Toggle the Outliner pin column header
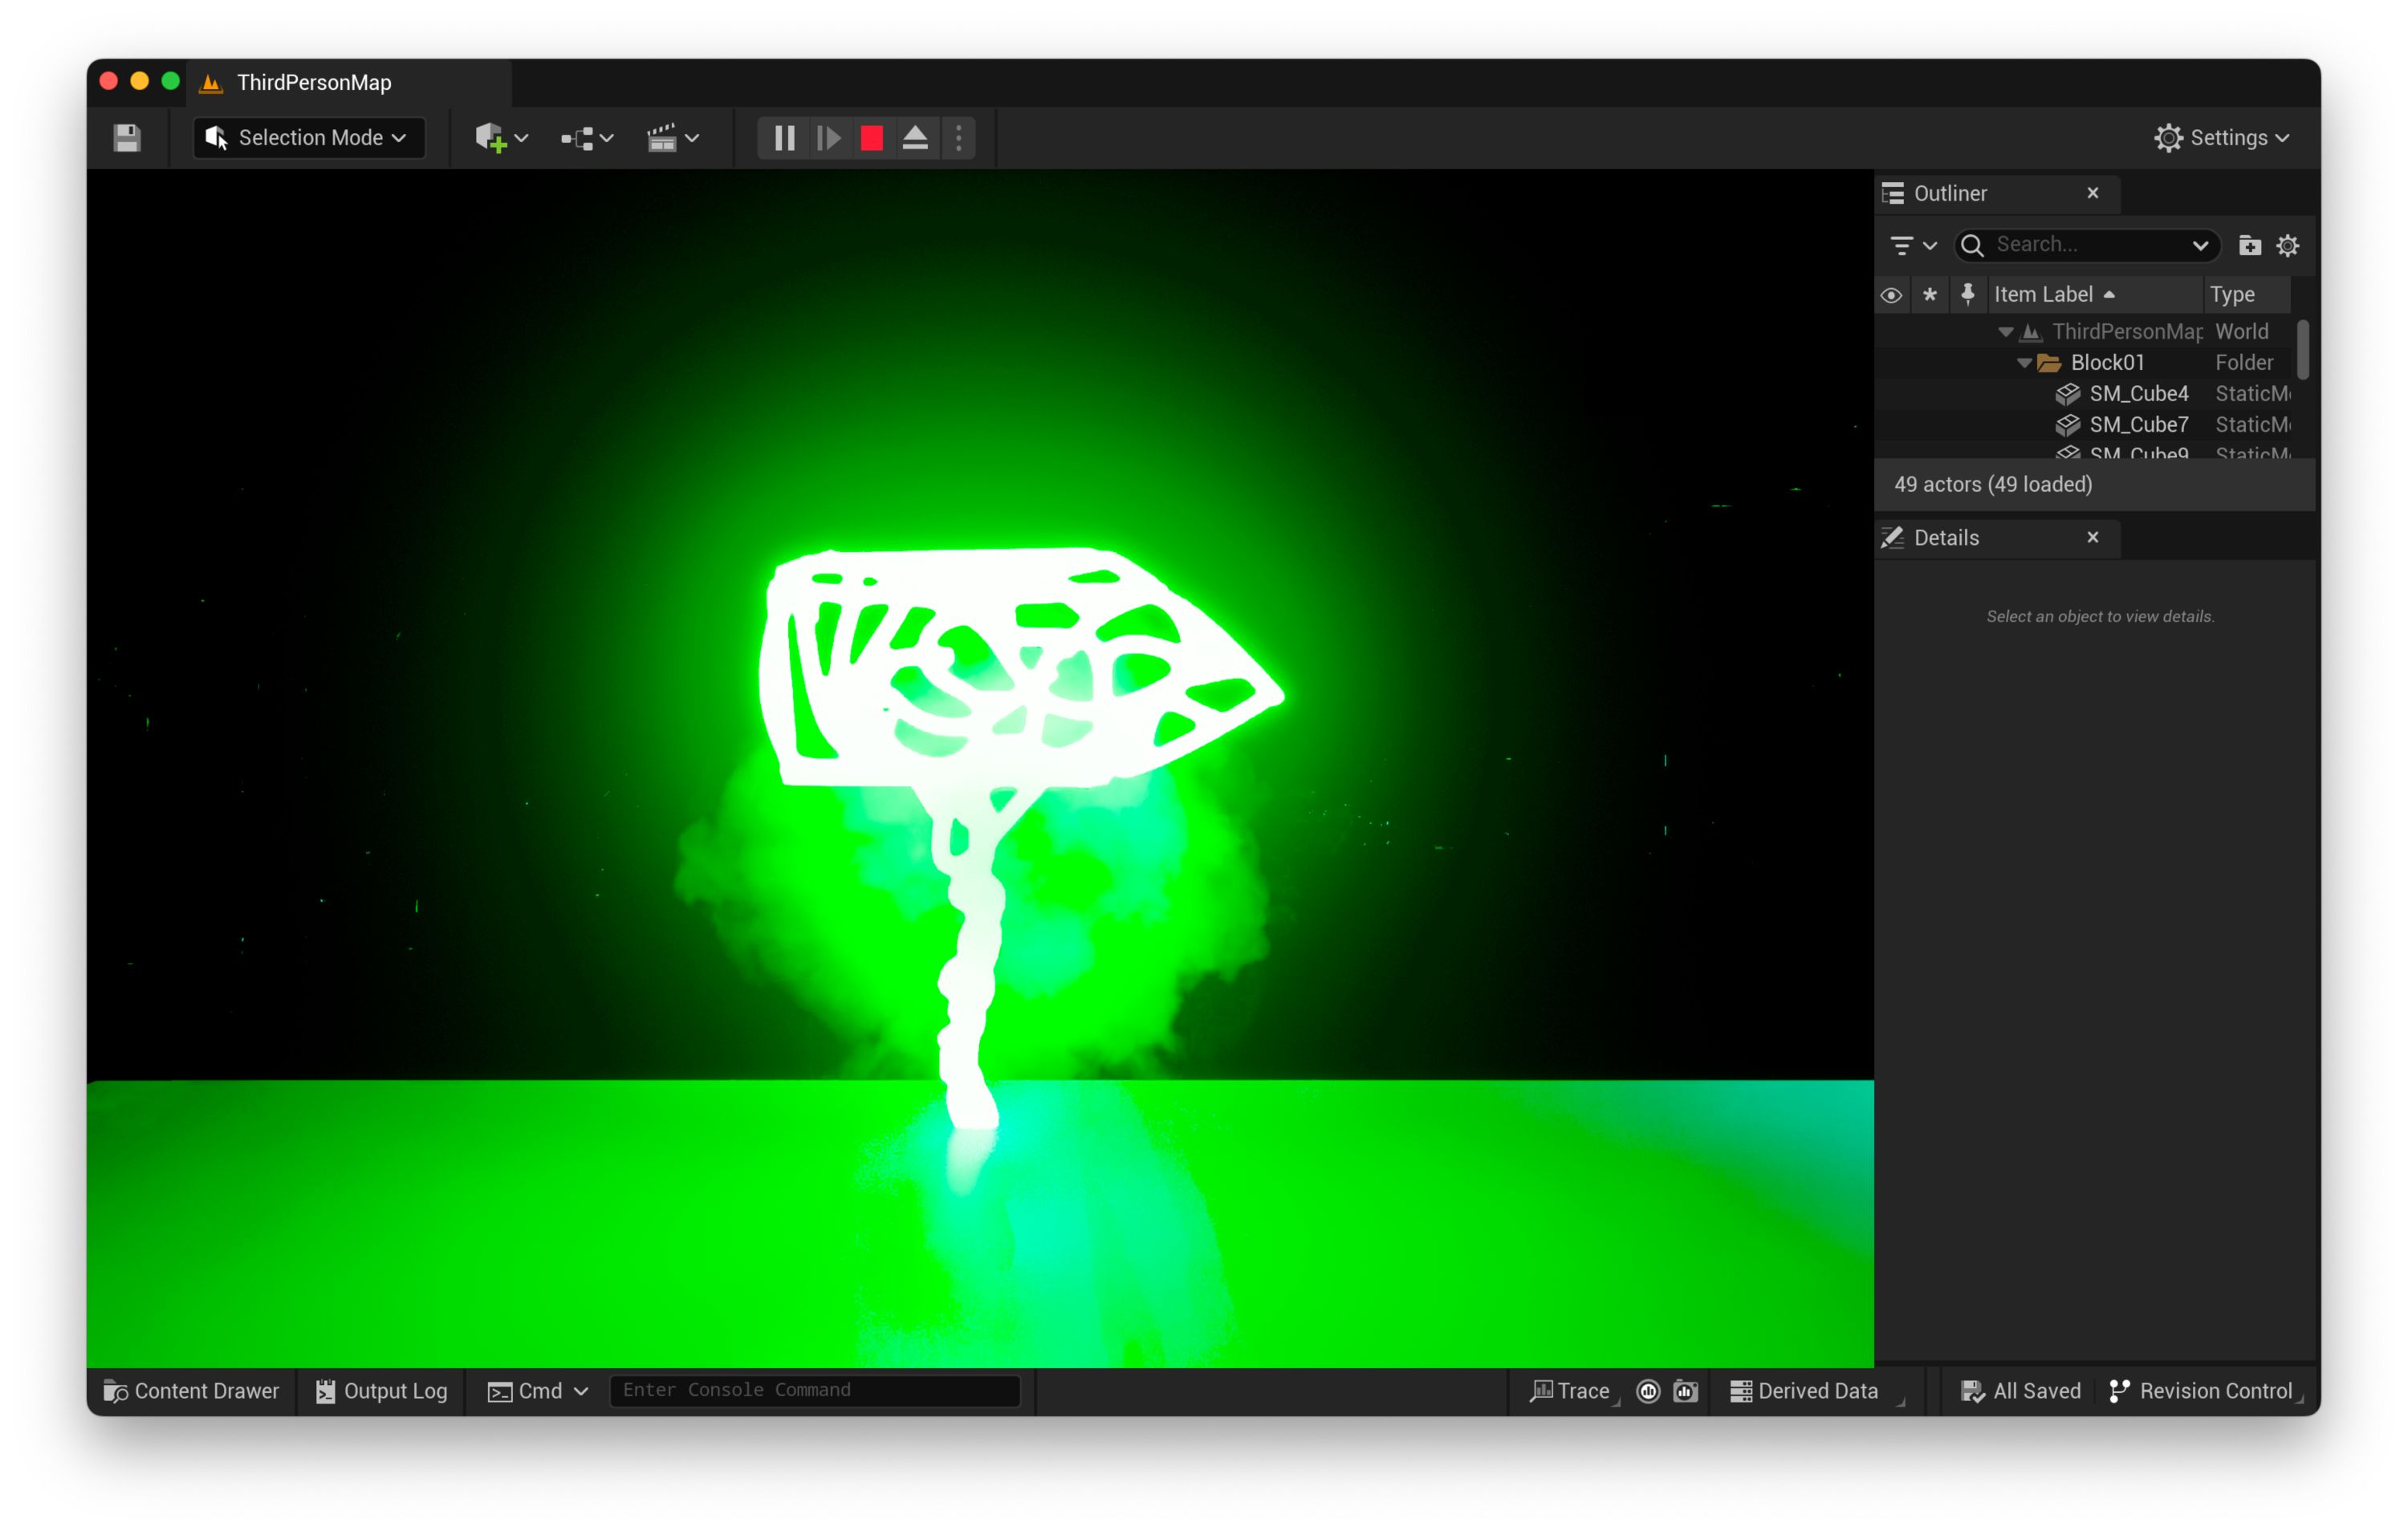This screenshot has width=2408, height=1531. coord(1967,295)
